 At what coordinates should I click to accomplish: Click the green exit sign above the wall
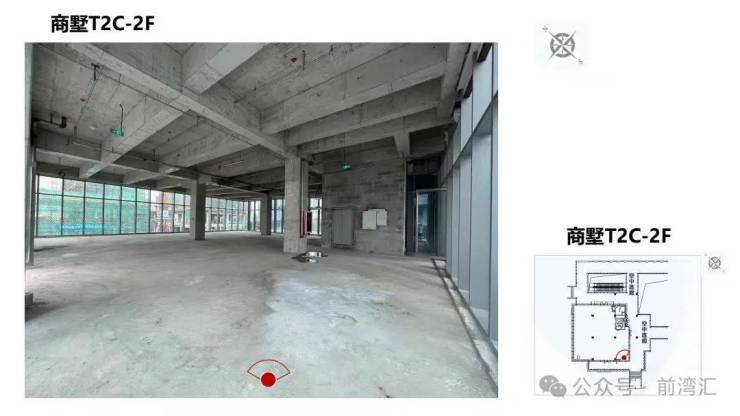(346, 167)
